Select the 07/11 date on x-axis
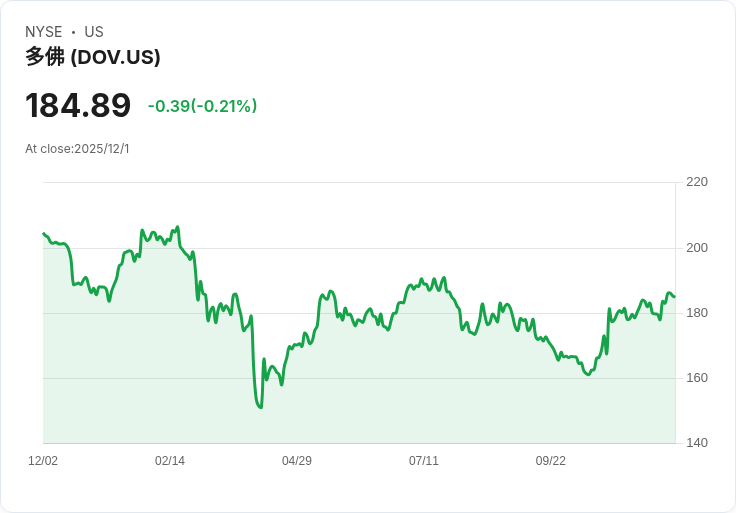 (424, 461)
